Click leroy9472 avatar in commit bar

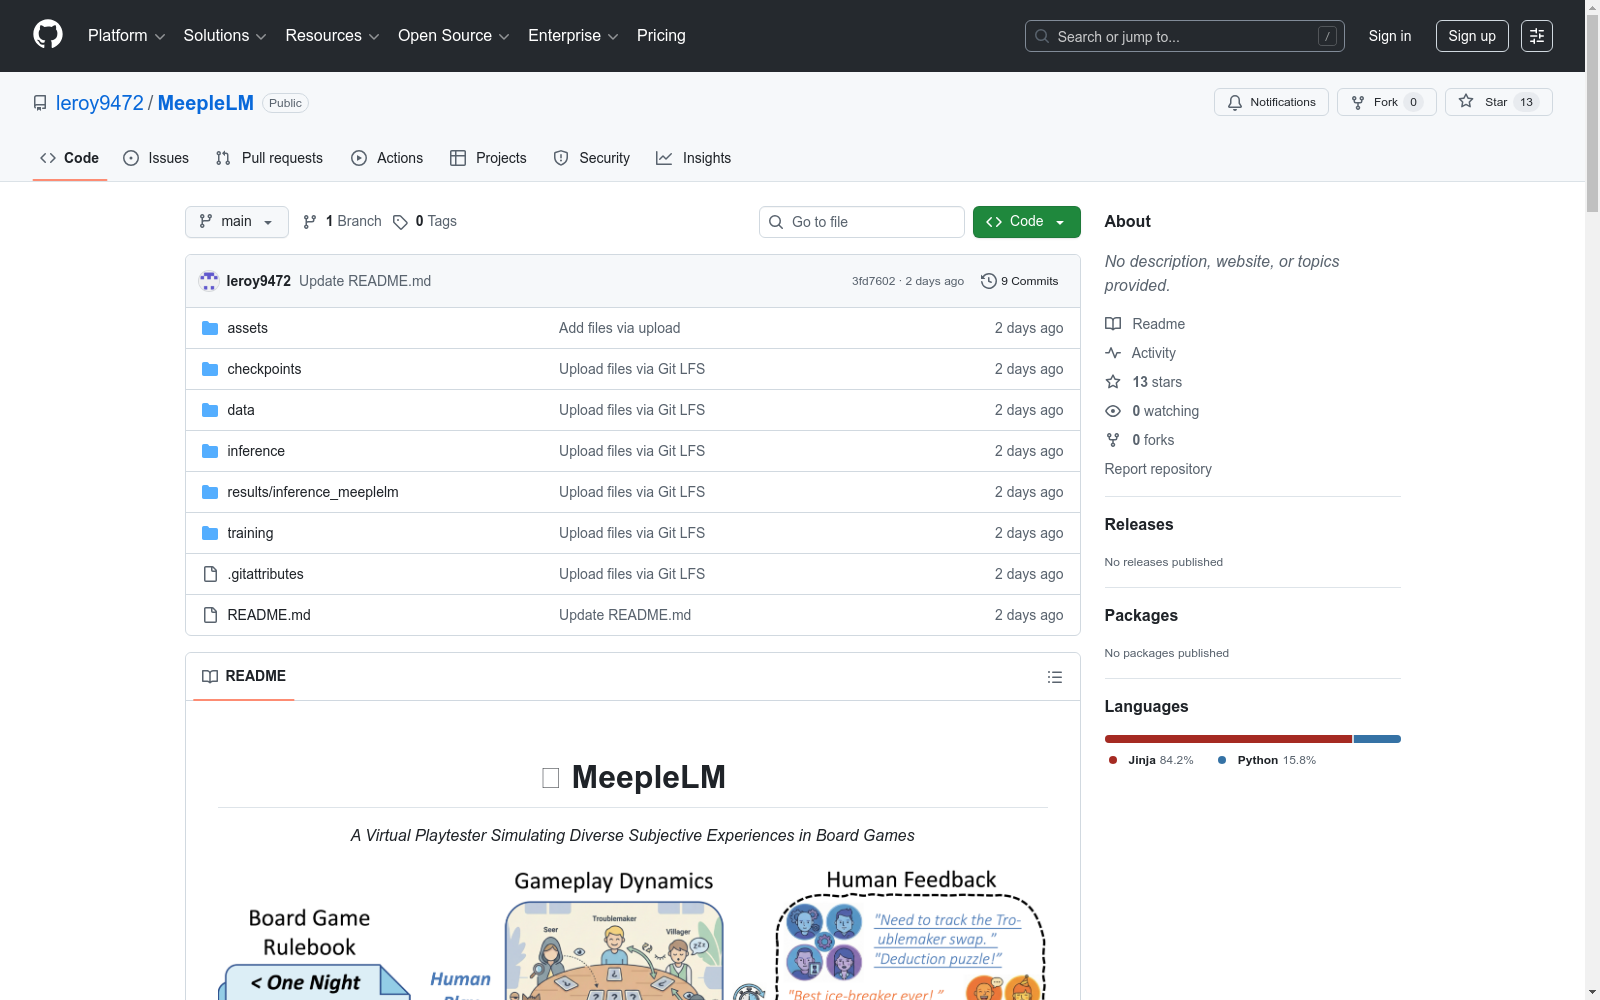[209, 281]
